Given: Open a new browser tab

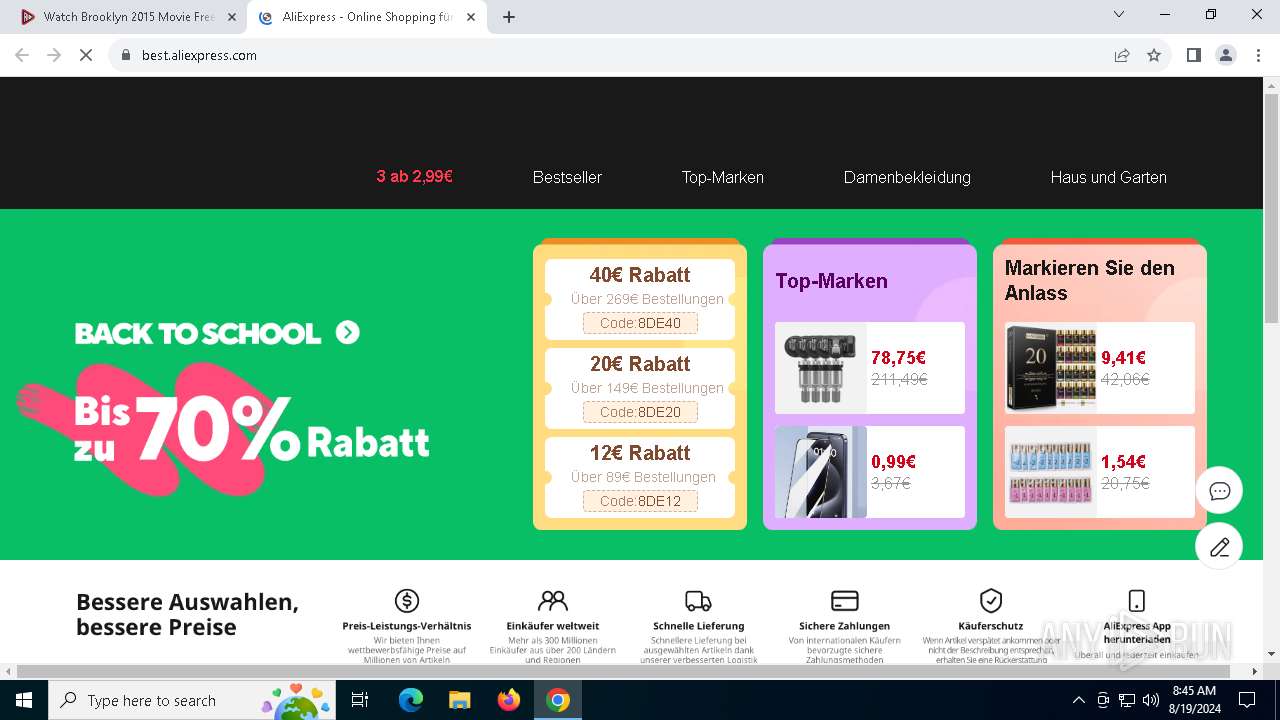Looking at the screenshot, I should 509,17.
